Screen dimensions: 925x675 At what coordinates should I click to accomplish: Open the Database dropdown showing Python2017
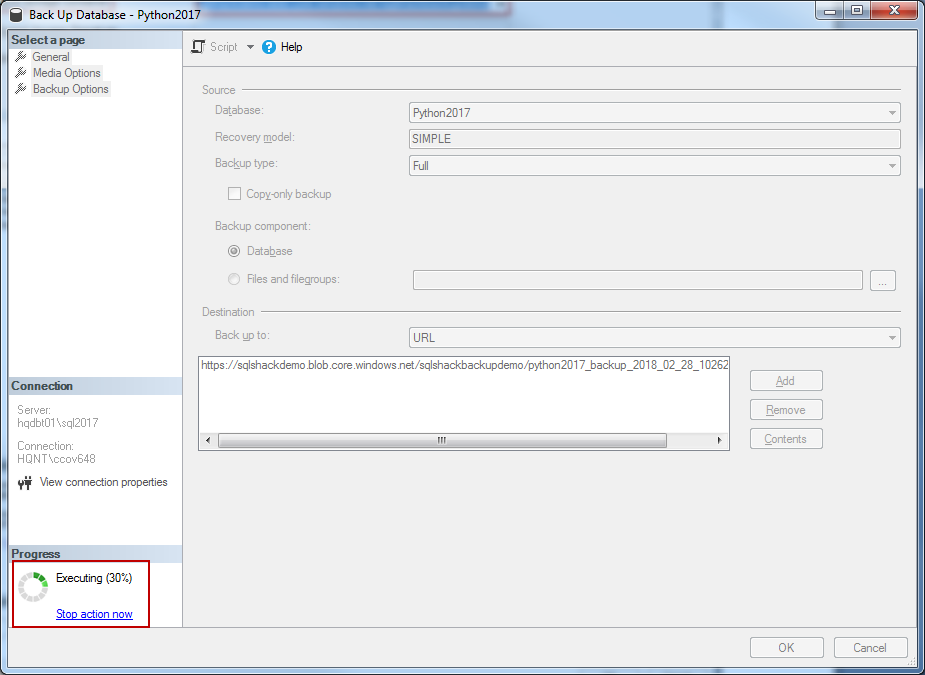click(x=655, y=113)
